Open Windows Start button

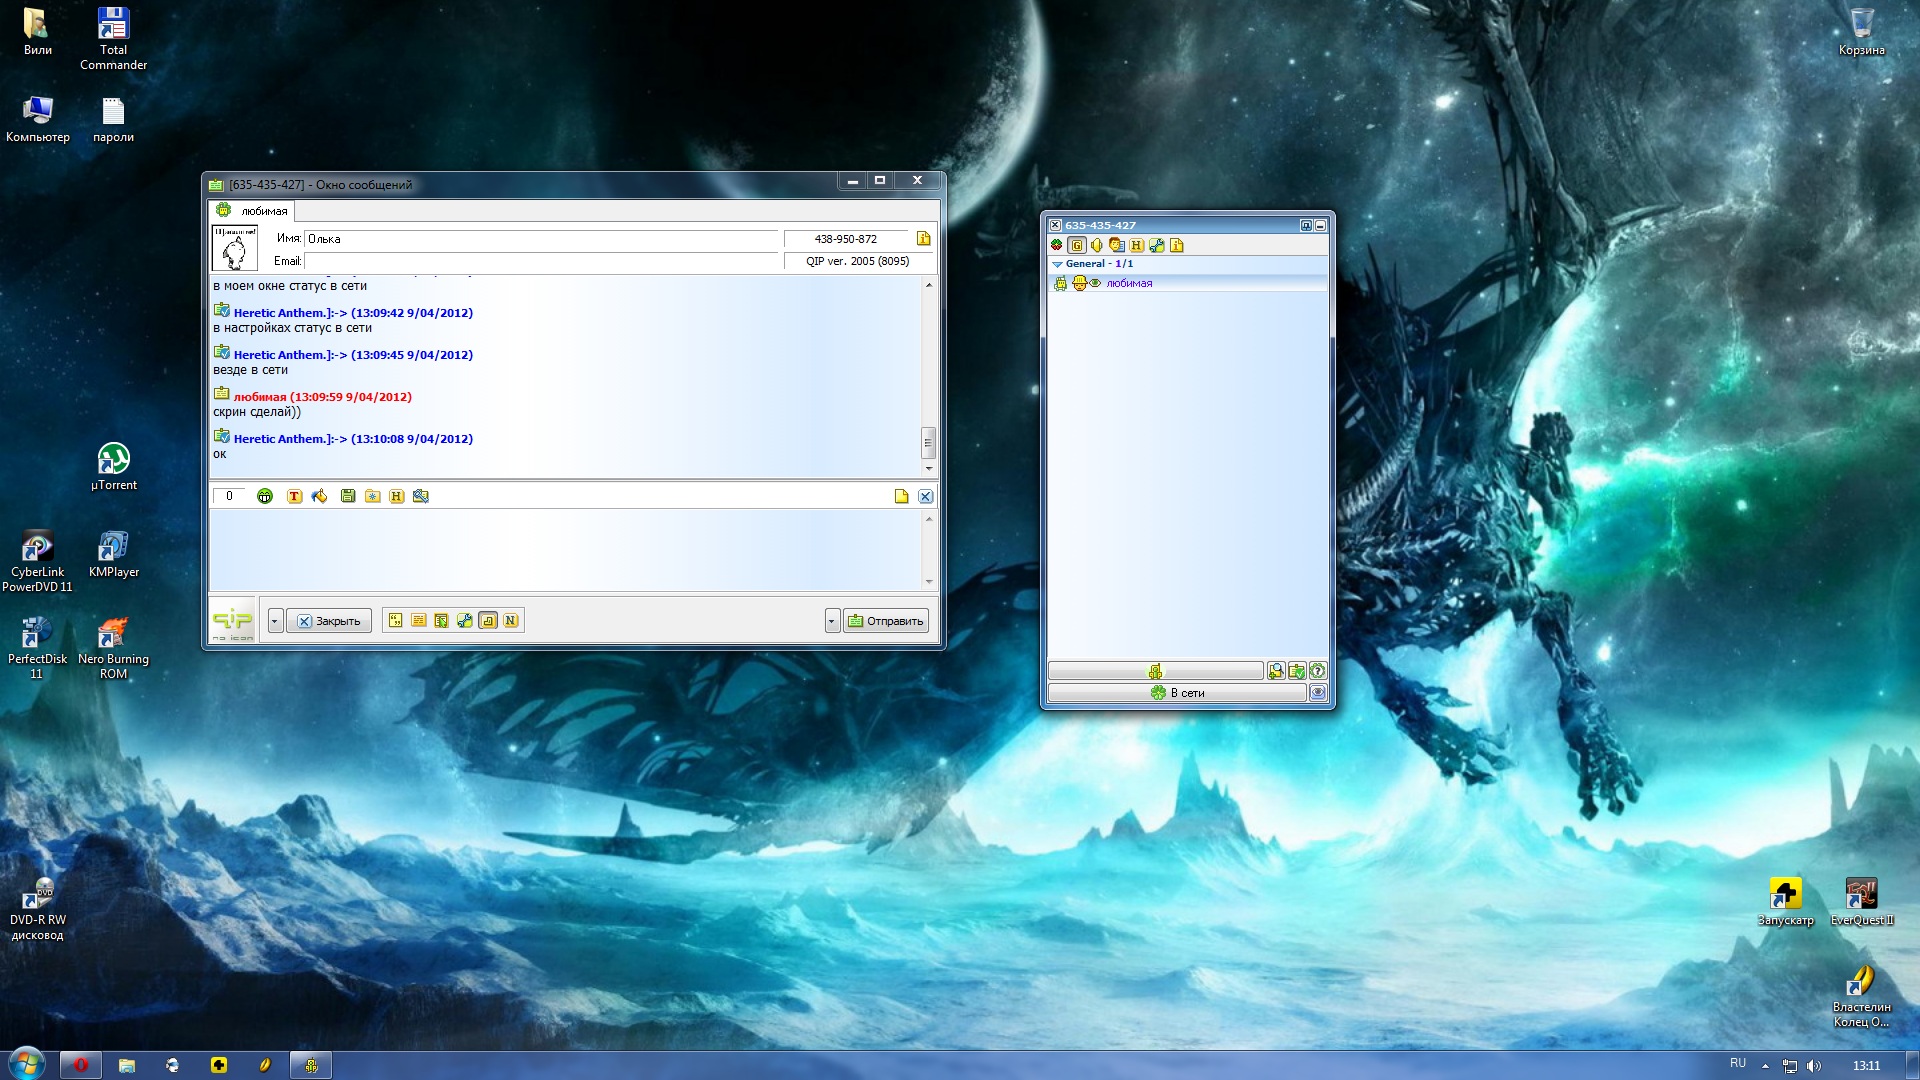[x=26, y=1064]
